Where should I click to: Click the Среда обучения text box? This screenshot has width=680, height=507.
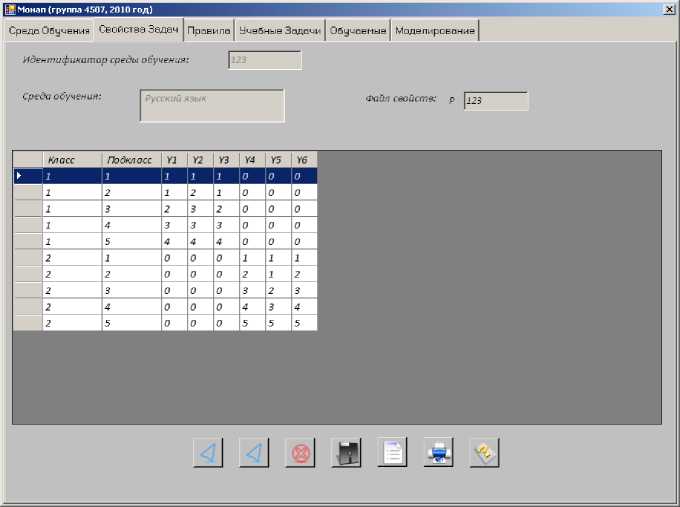coord(212,106)
